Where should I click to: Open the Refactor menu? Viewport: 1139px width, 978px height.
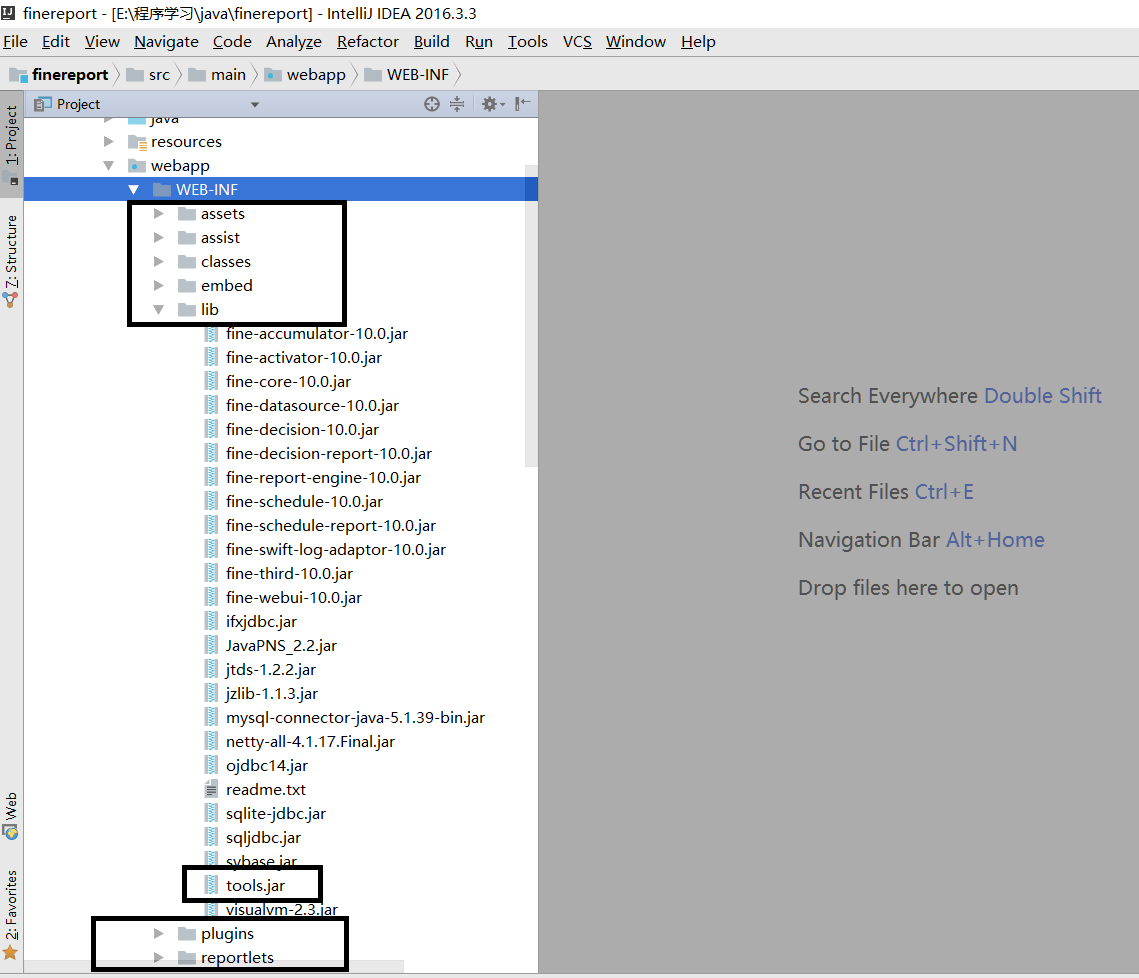368,41
